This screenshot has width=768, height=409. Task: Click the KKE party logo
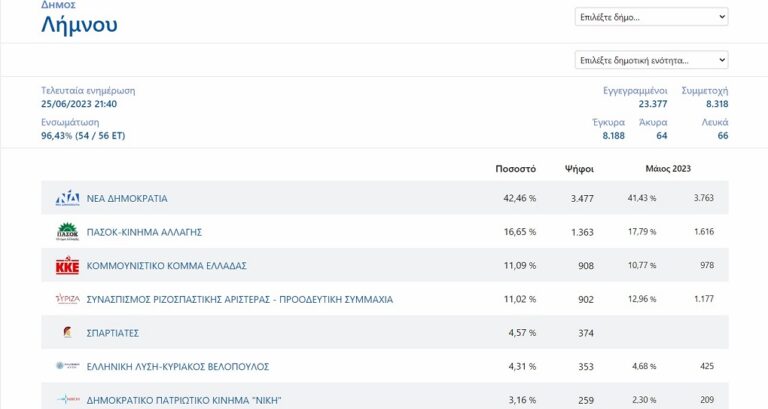pyautogui.click(x=68, y=265)
